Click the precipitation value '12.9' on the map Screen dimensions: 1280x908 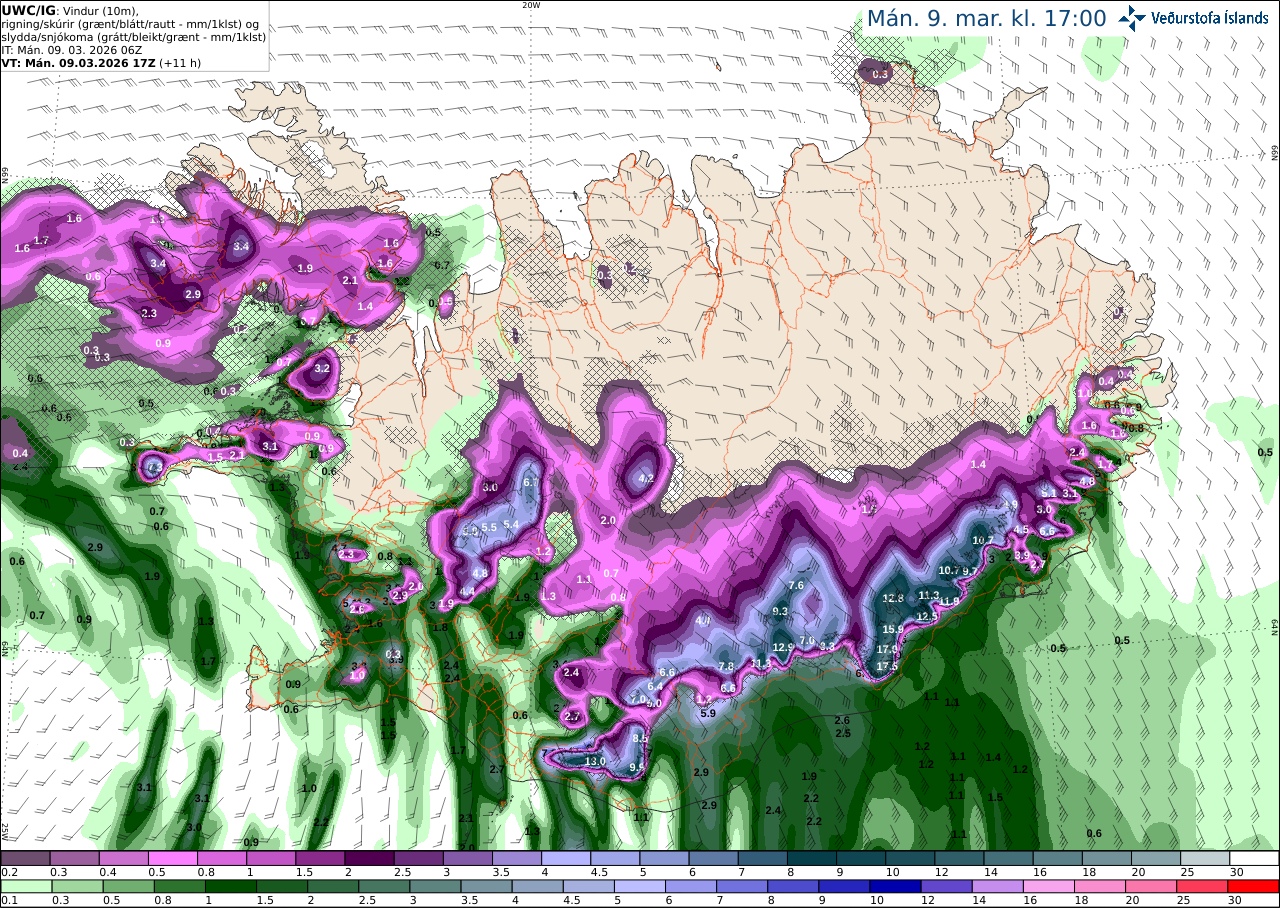pos(783,647)
